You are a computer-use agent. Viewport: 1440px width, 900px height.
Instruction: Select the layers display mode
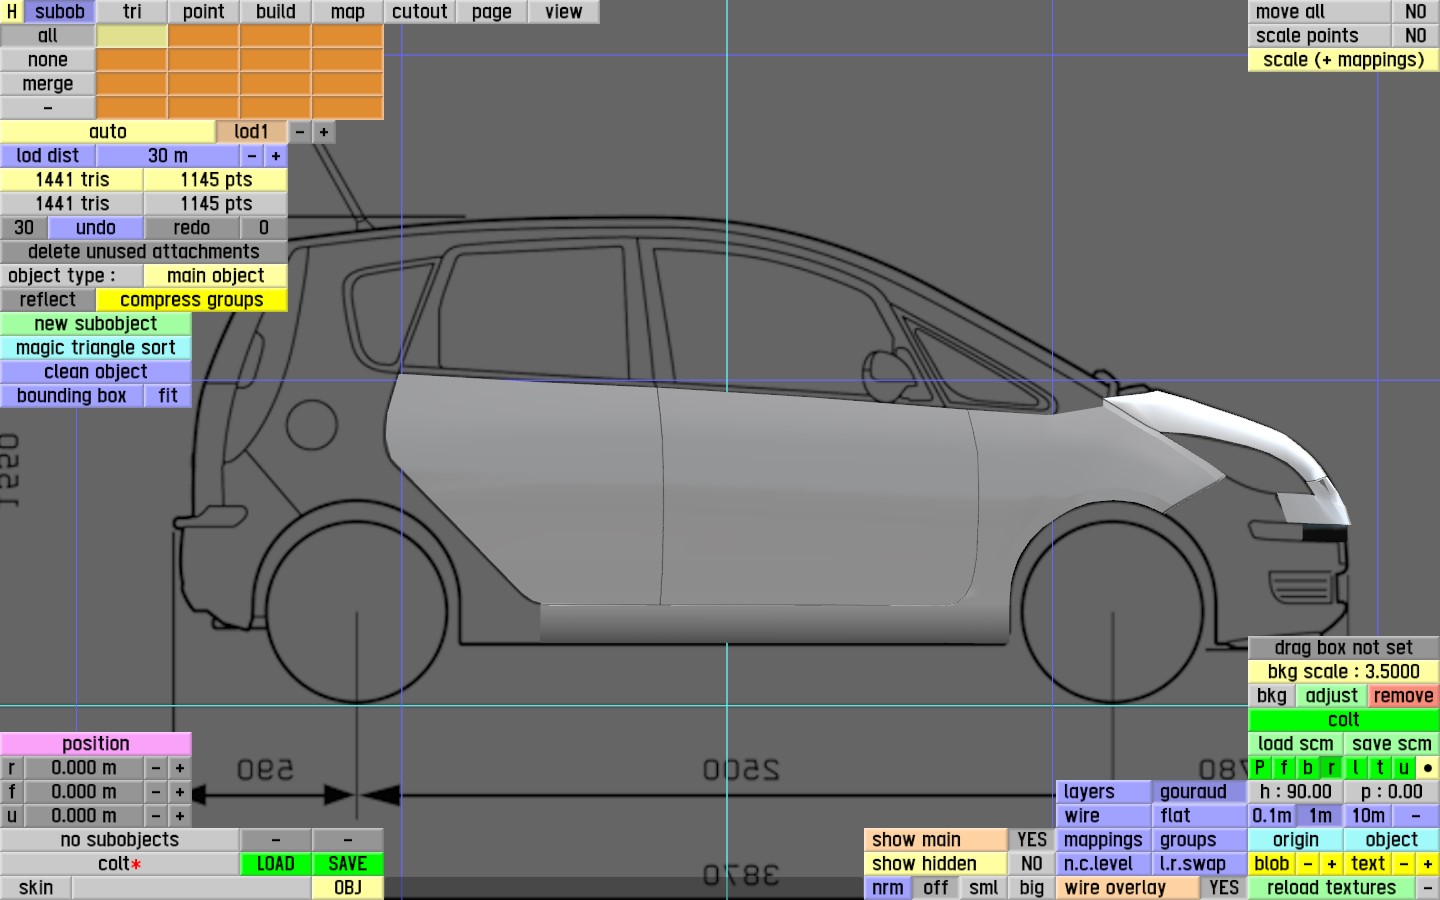point(1104,792)
